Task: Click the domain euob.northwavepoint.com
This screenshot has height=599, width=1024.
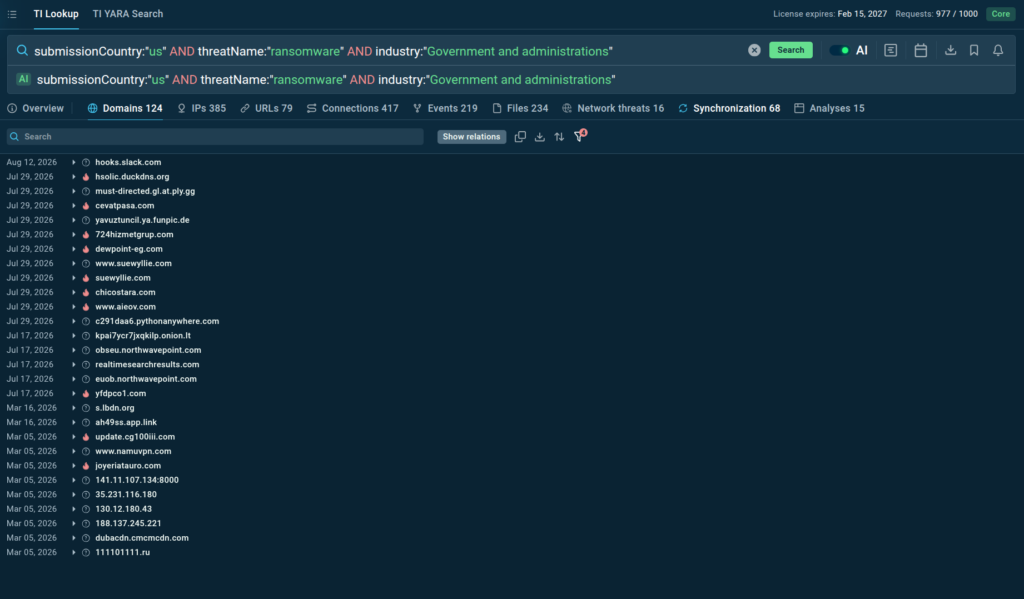Action: pyautogui.click(x=146, y=379)
